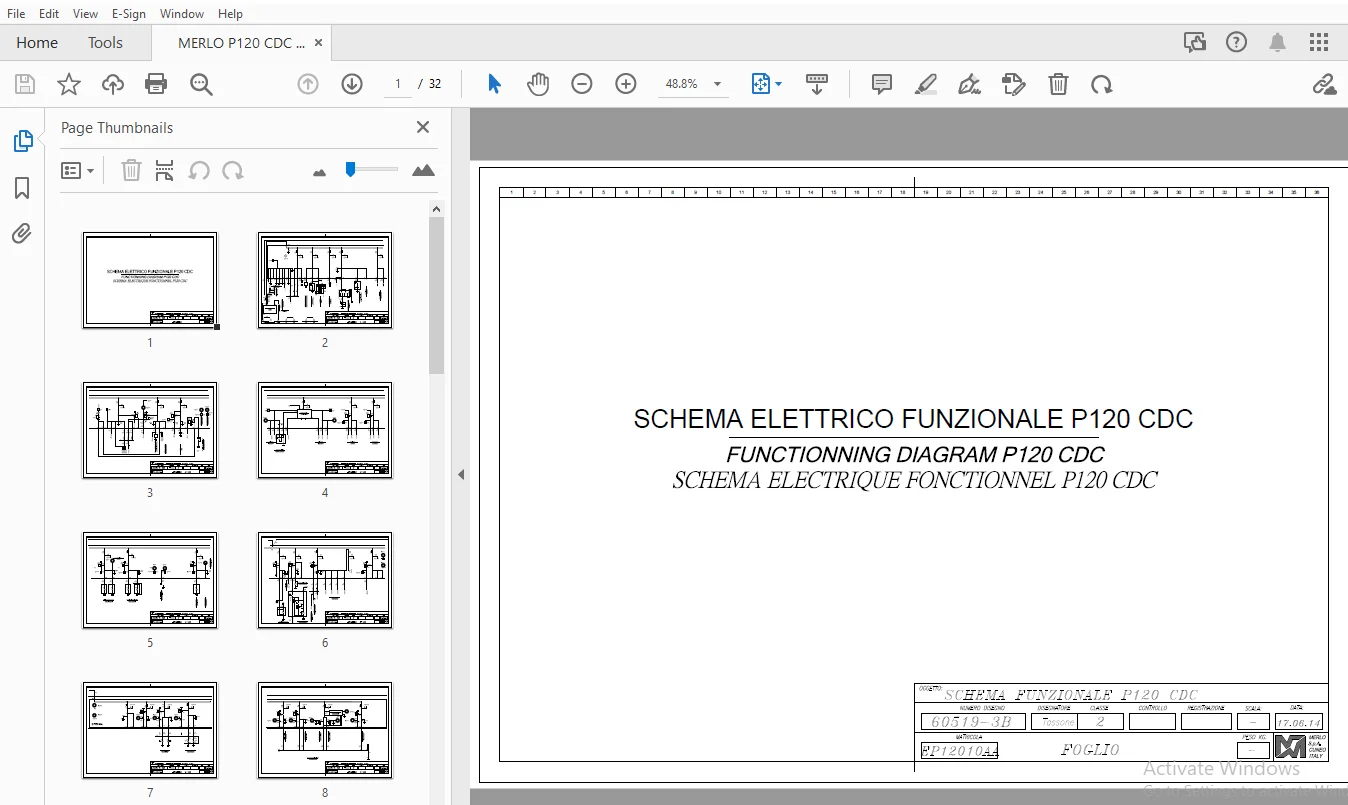Reduce thumbnail size small mountain icon
1348x805 pixels.
click(x=320, y=172)
